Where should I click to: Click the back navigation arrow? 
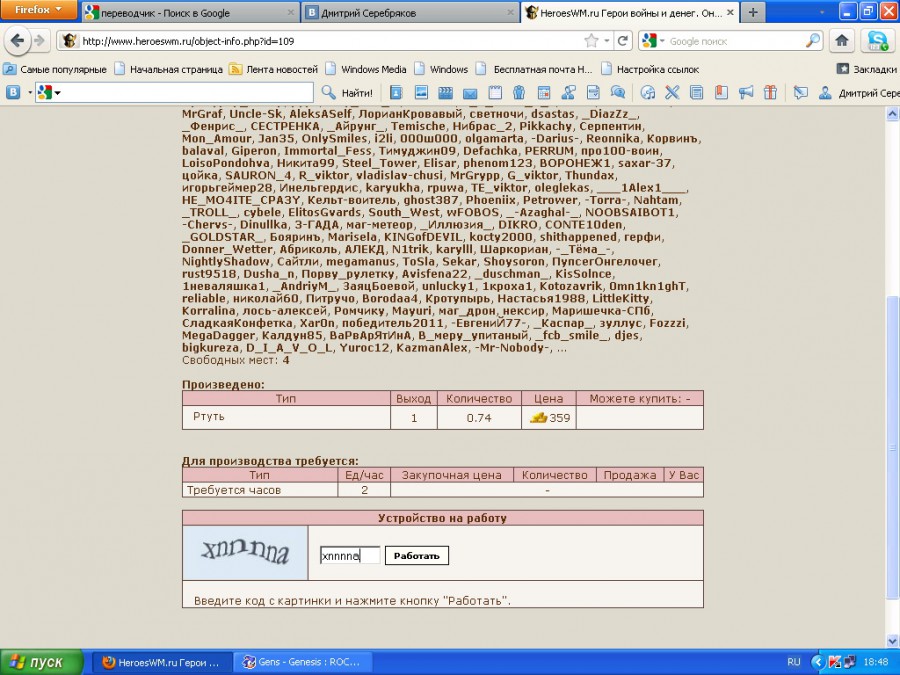pos(17,41)
